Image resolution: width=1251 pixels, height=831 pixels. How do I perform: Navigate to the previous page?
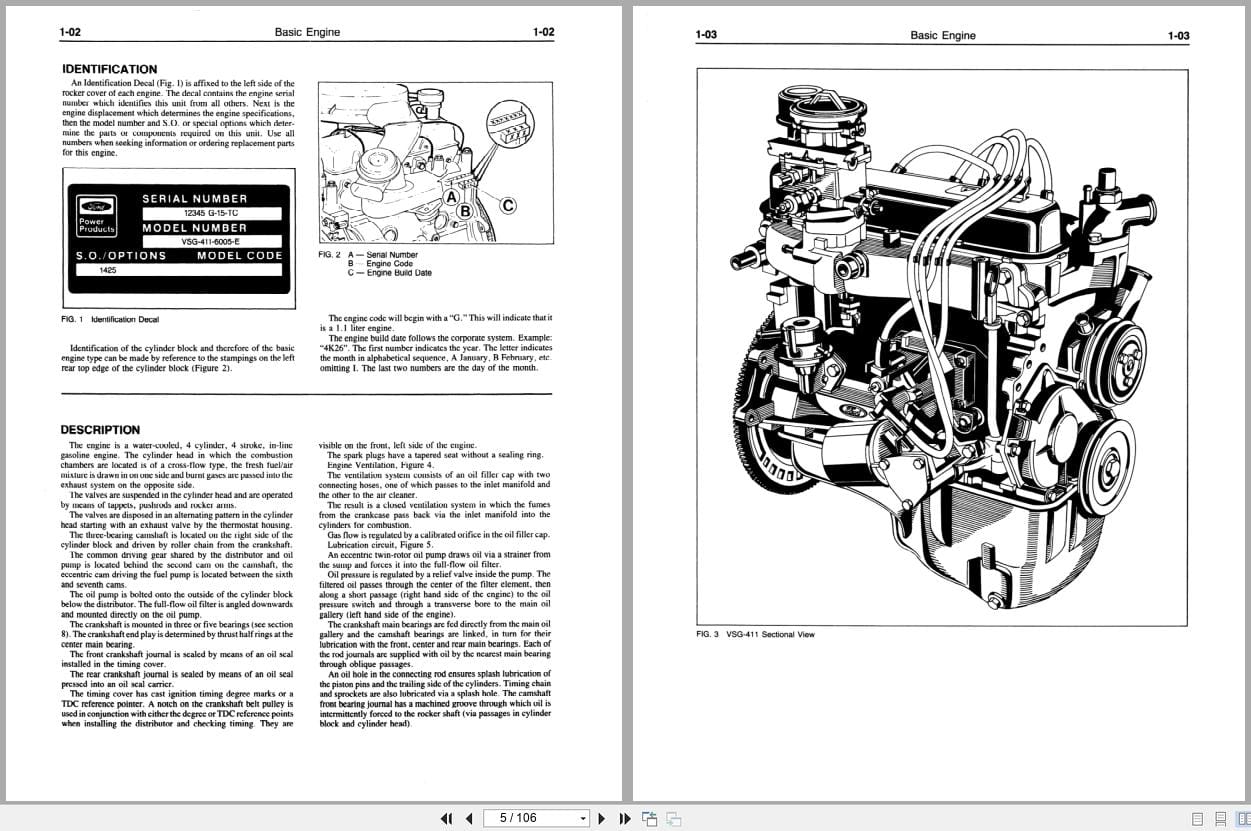[x=468, y=818]
